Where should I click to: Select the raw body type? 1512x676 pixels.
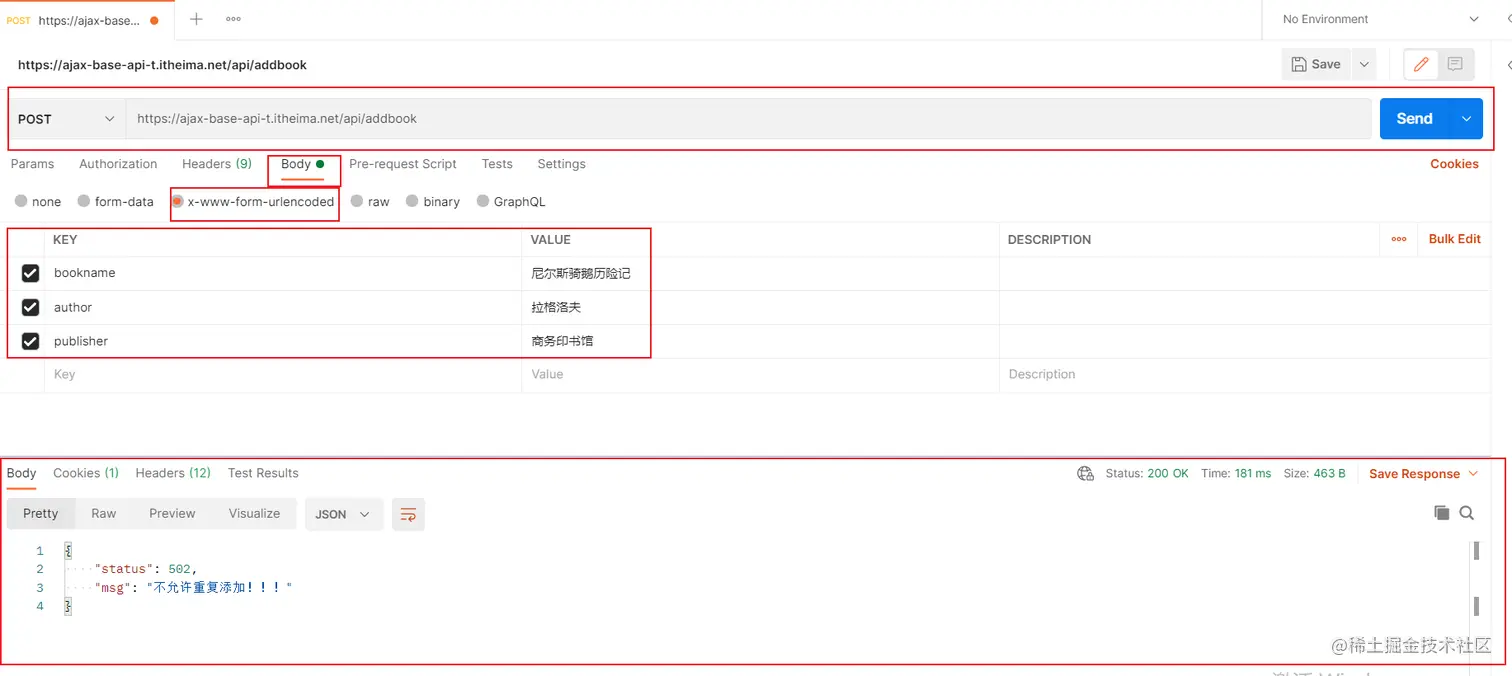point(370,201)
